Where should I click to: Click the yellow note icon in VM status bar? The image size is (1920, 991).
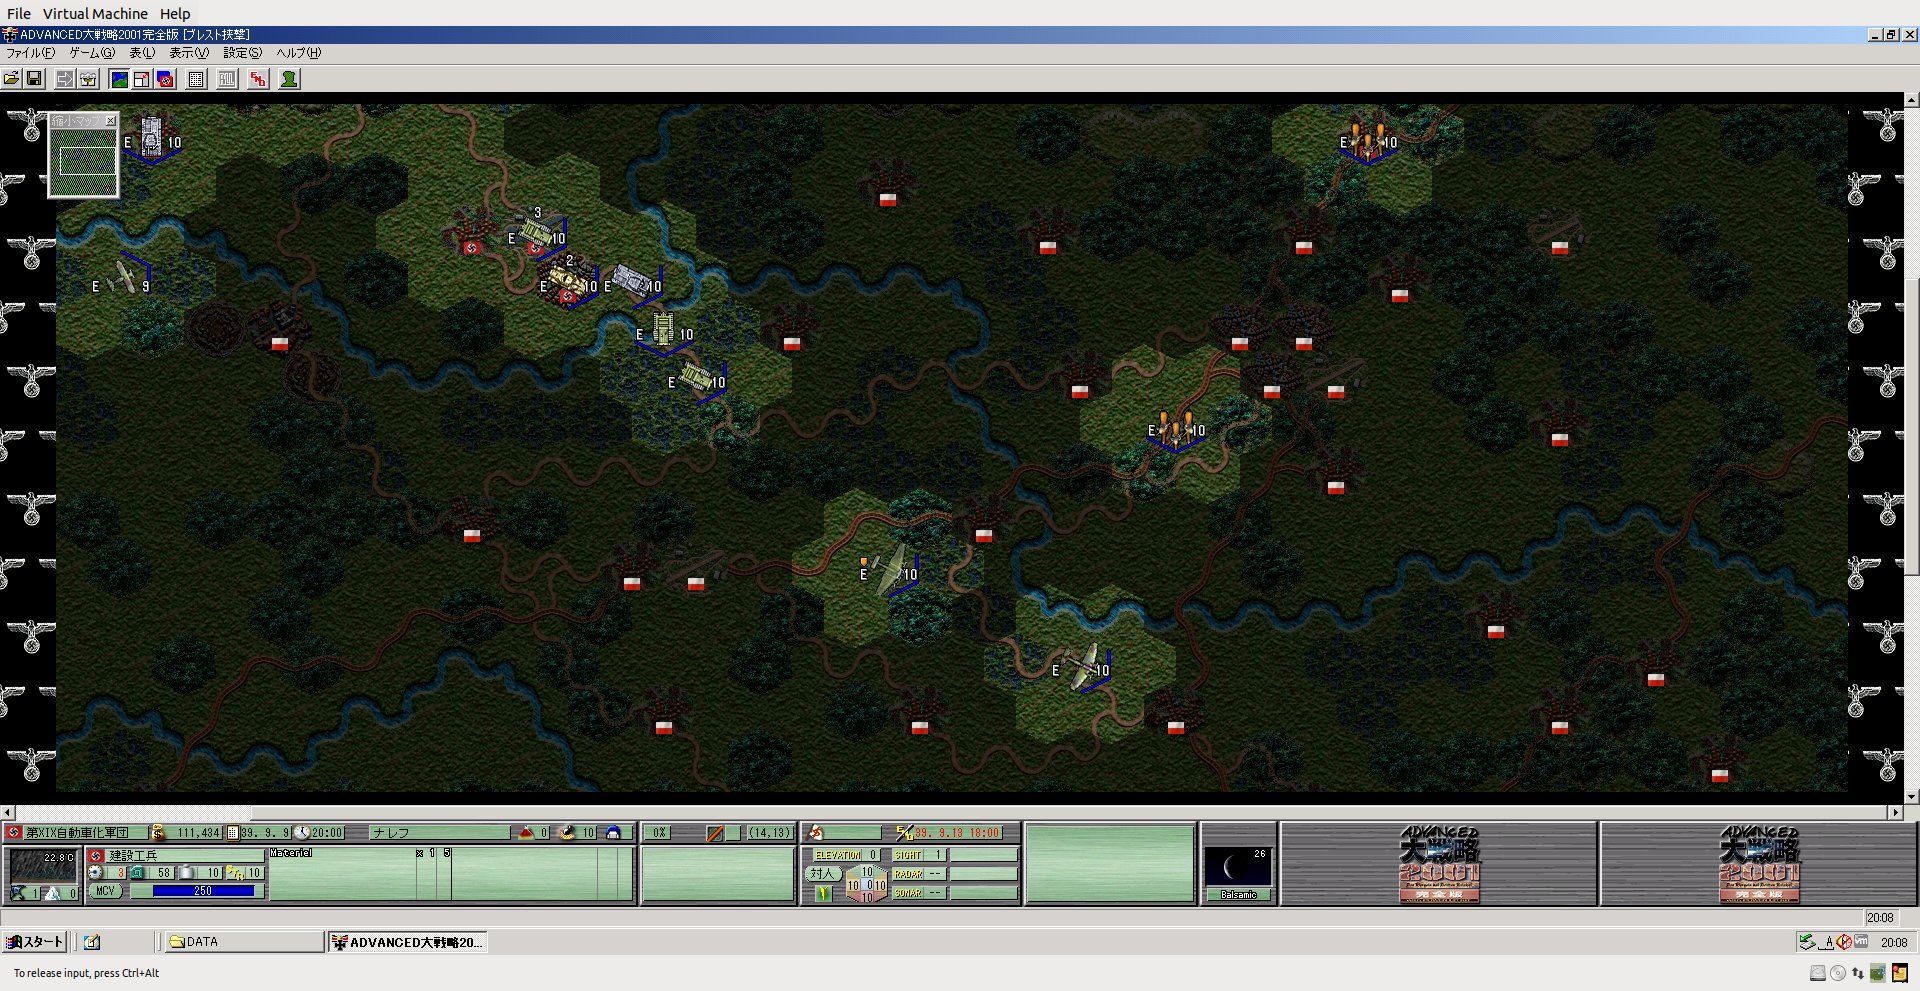(x=1899, y=973)
